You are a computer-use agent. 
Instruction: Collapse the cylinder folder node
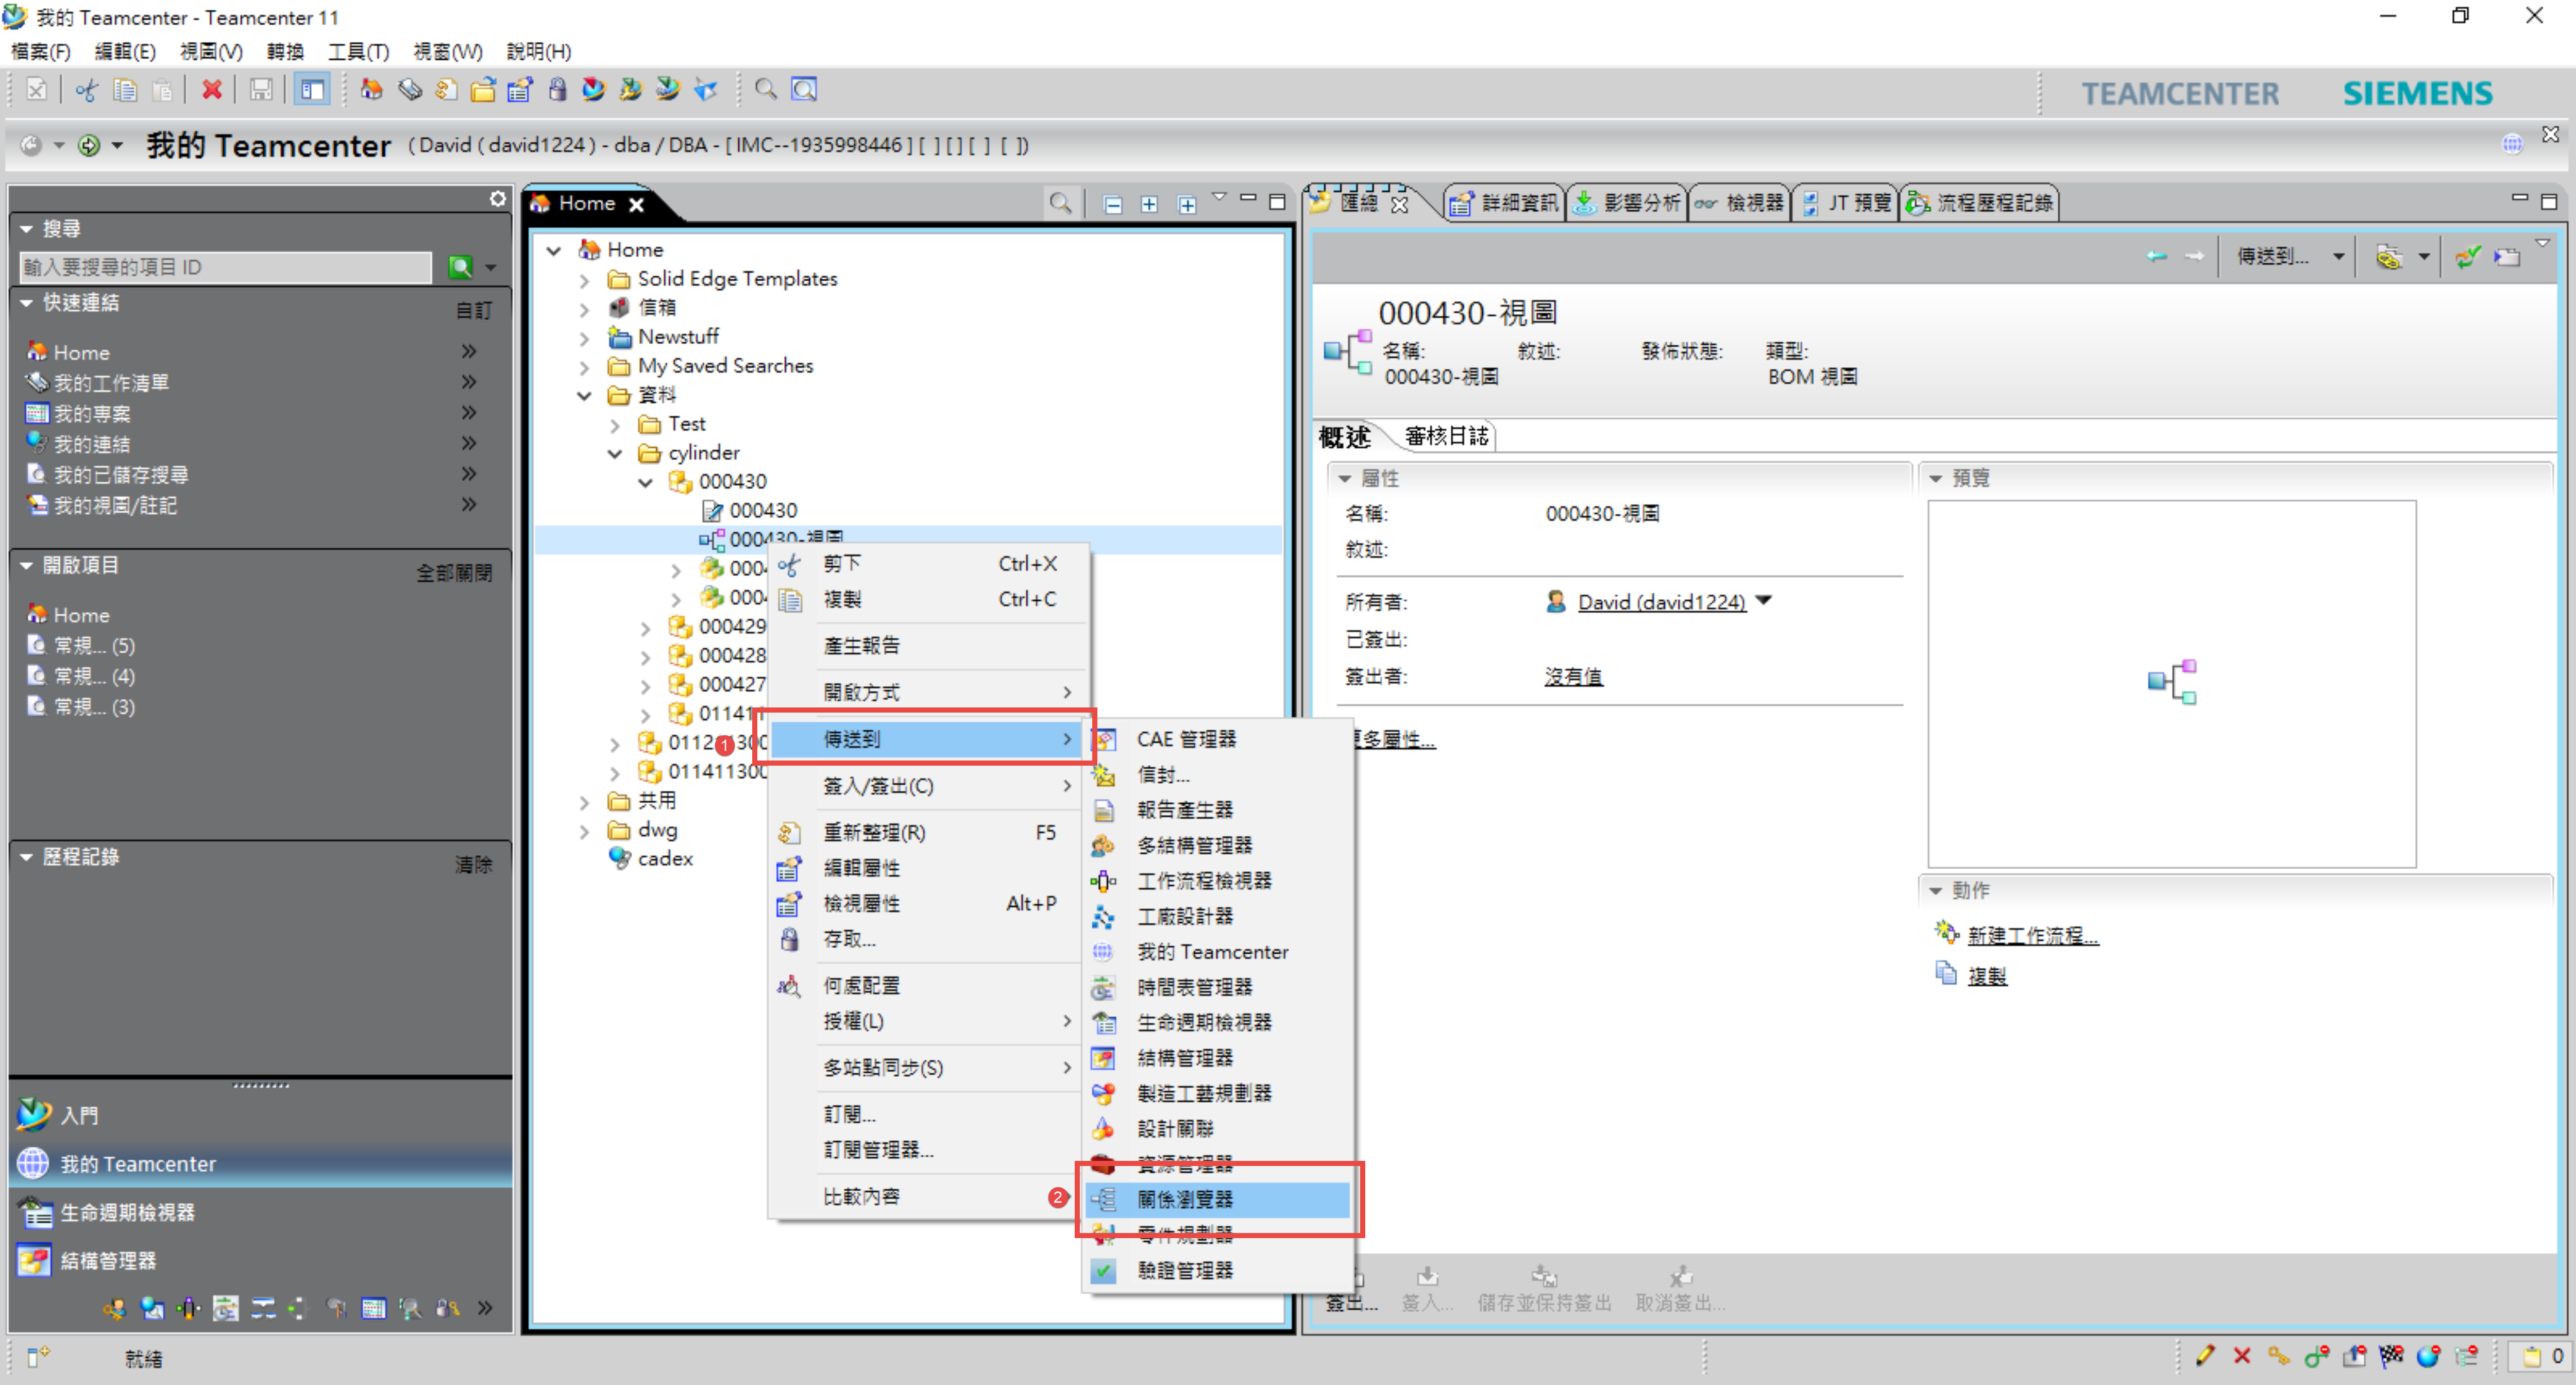(615, 454)
